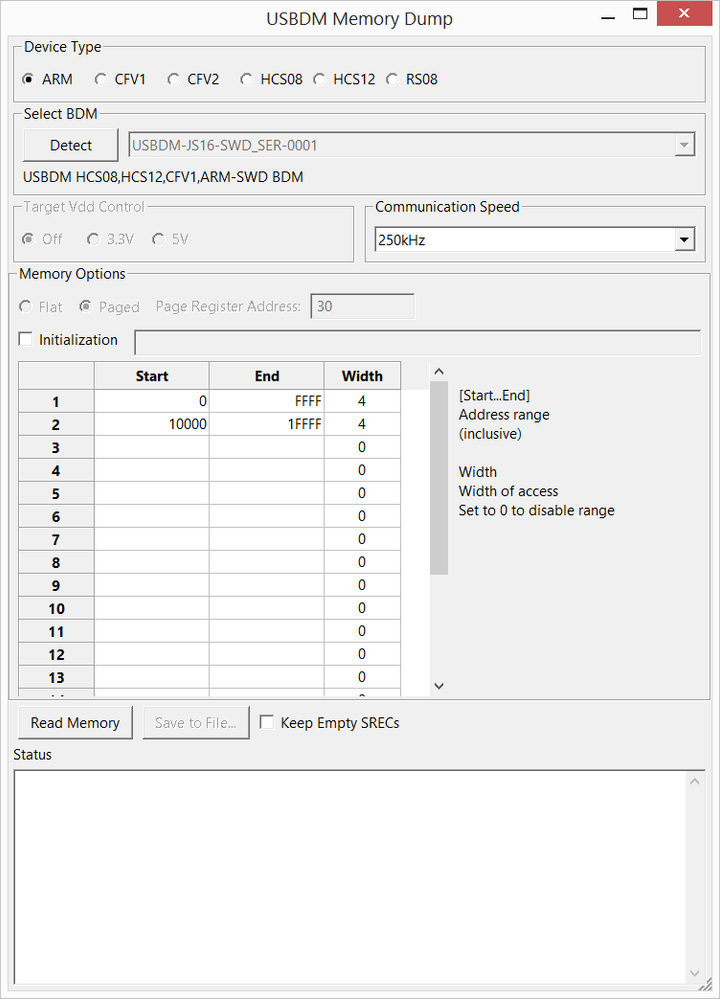Screen dimensions: 720x999
Task: Click the memory table scrollbar thumb
Action: point(439,478)
